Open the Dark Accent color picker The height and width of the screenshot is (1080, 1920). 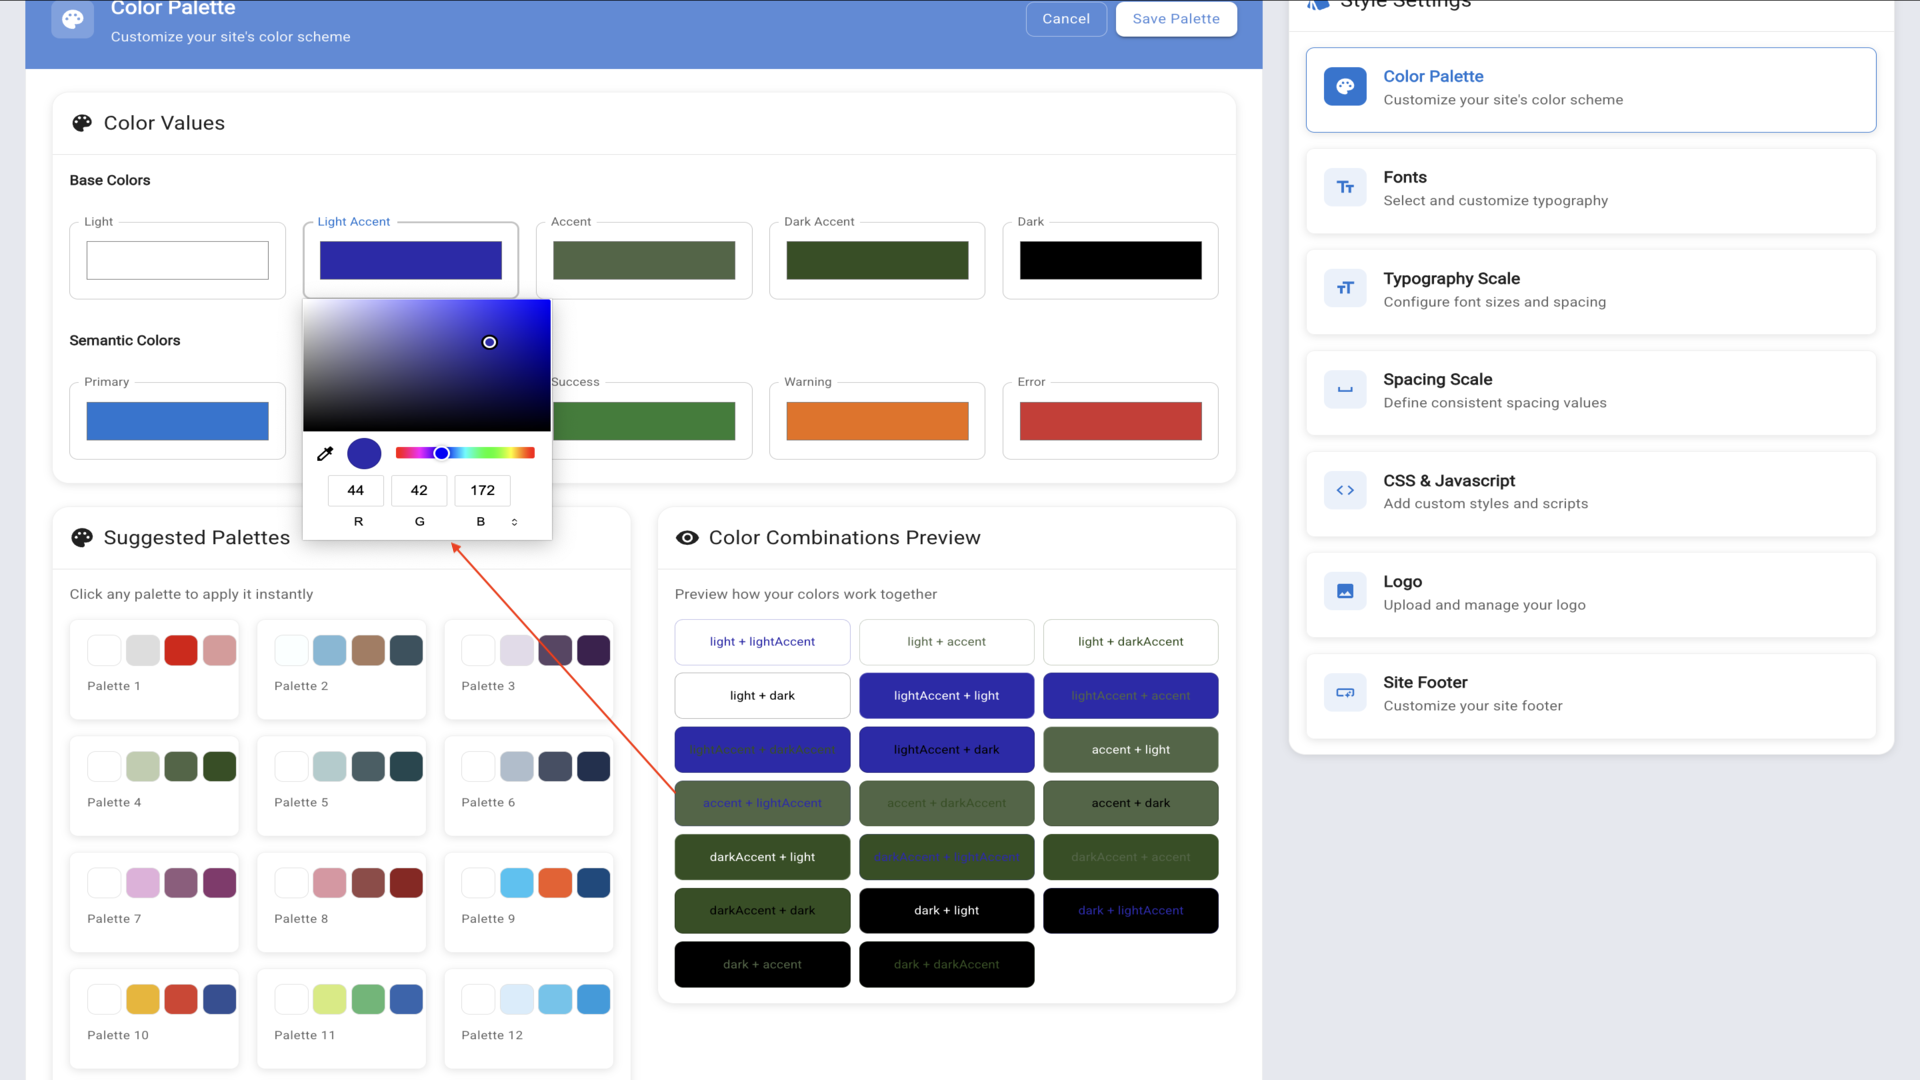click(877, 261)
